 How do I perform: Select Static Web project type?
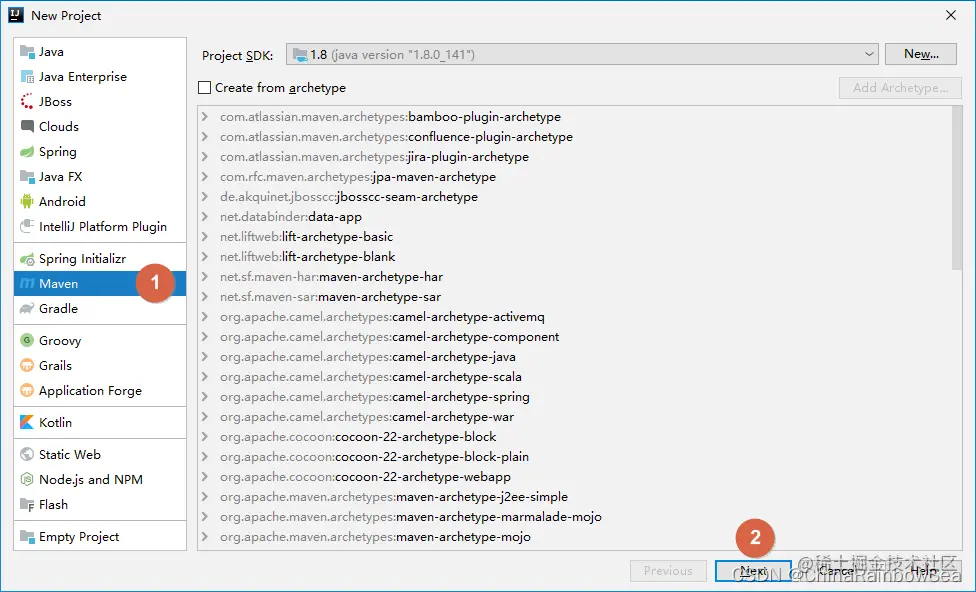pos(100,454)
